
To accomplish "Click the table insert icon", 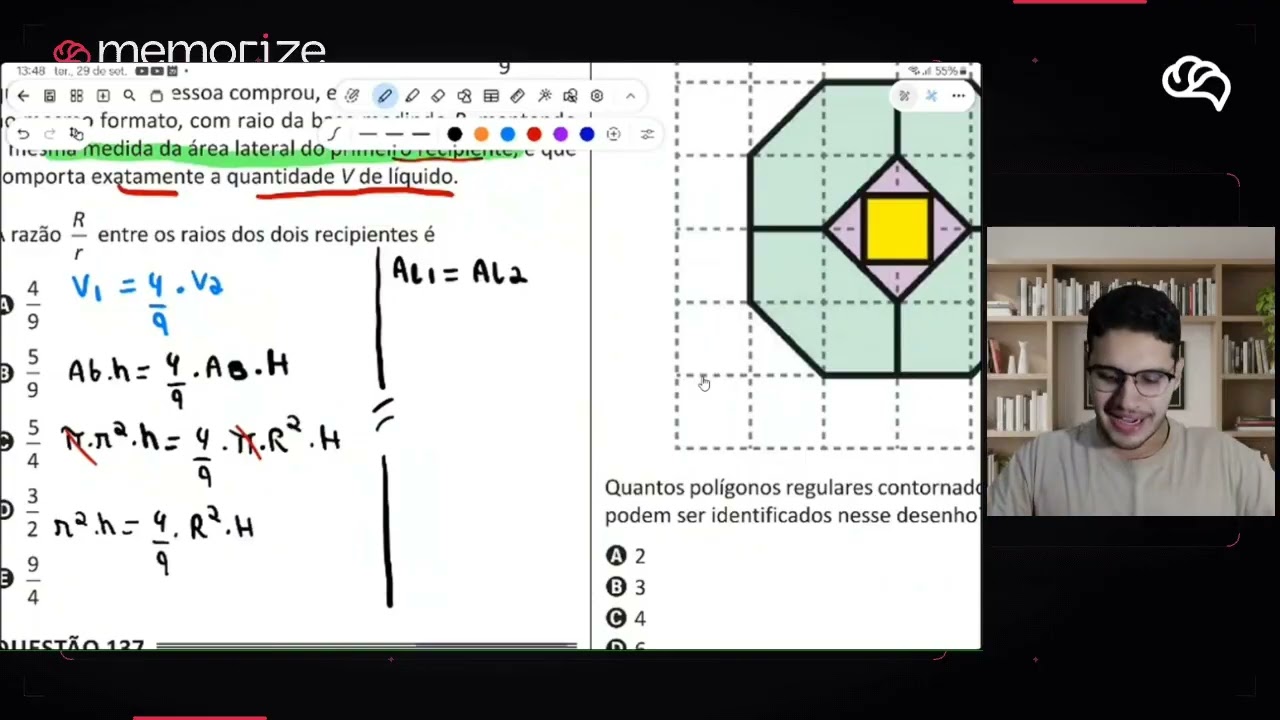I will click(x=491, y=96).
